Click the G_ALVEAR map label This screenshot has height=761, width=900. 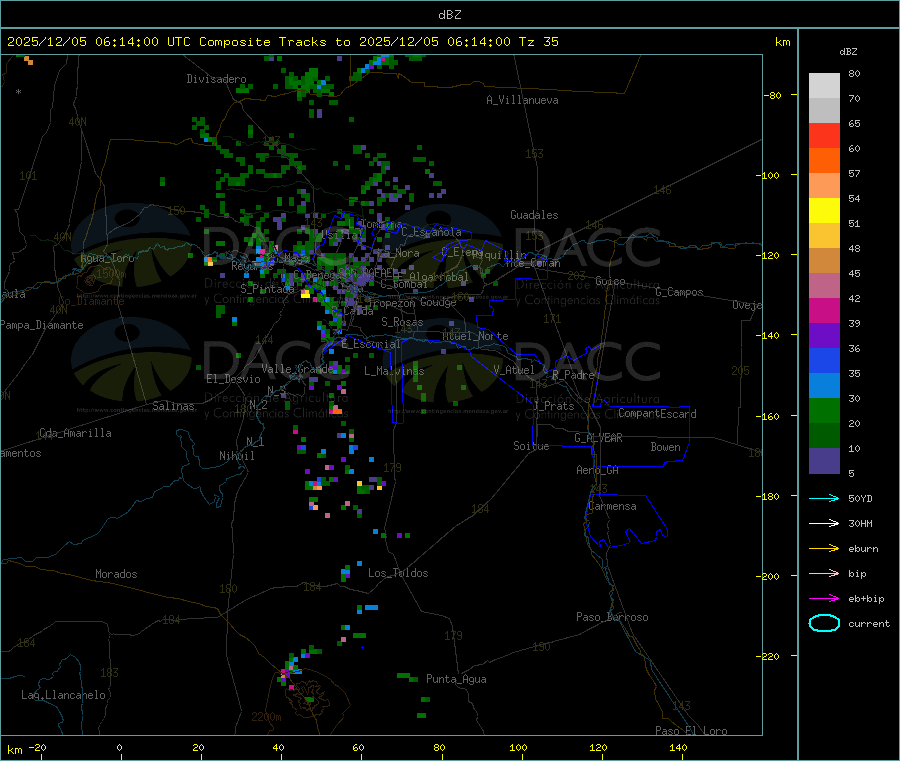598,438
